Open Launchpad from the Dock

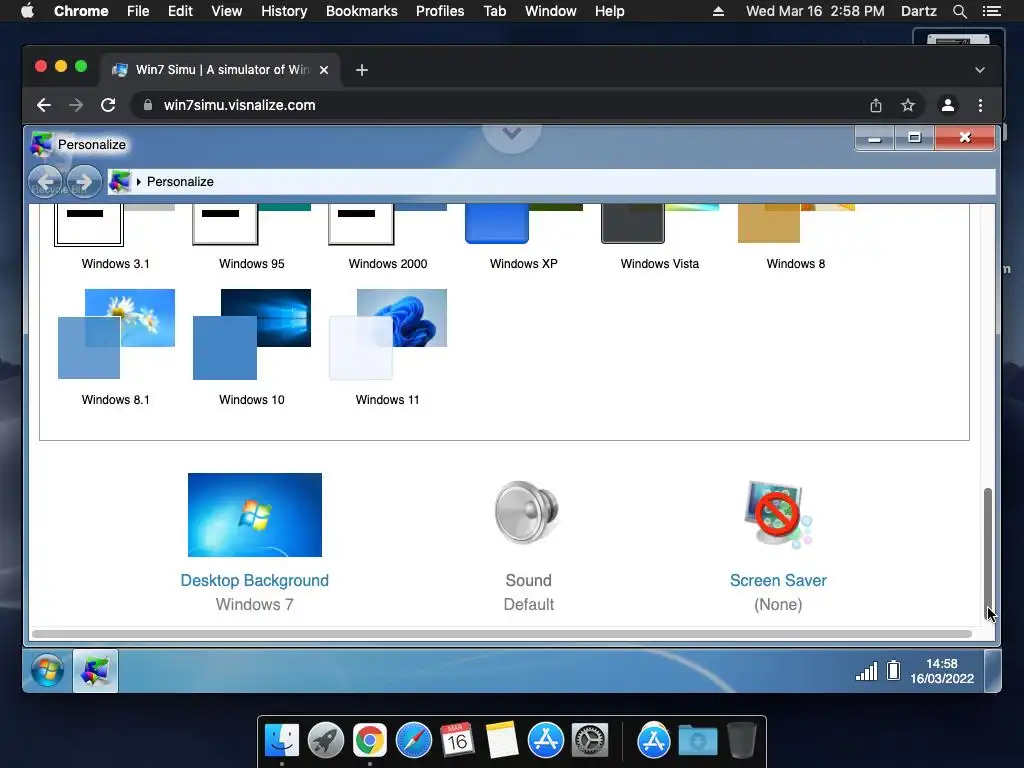point(325,741)
